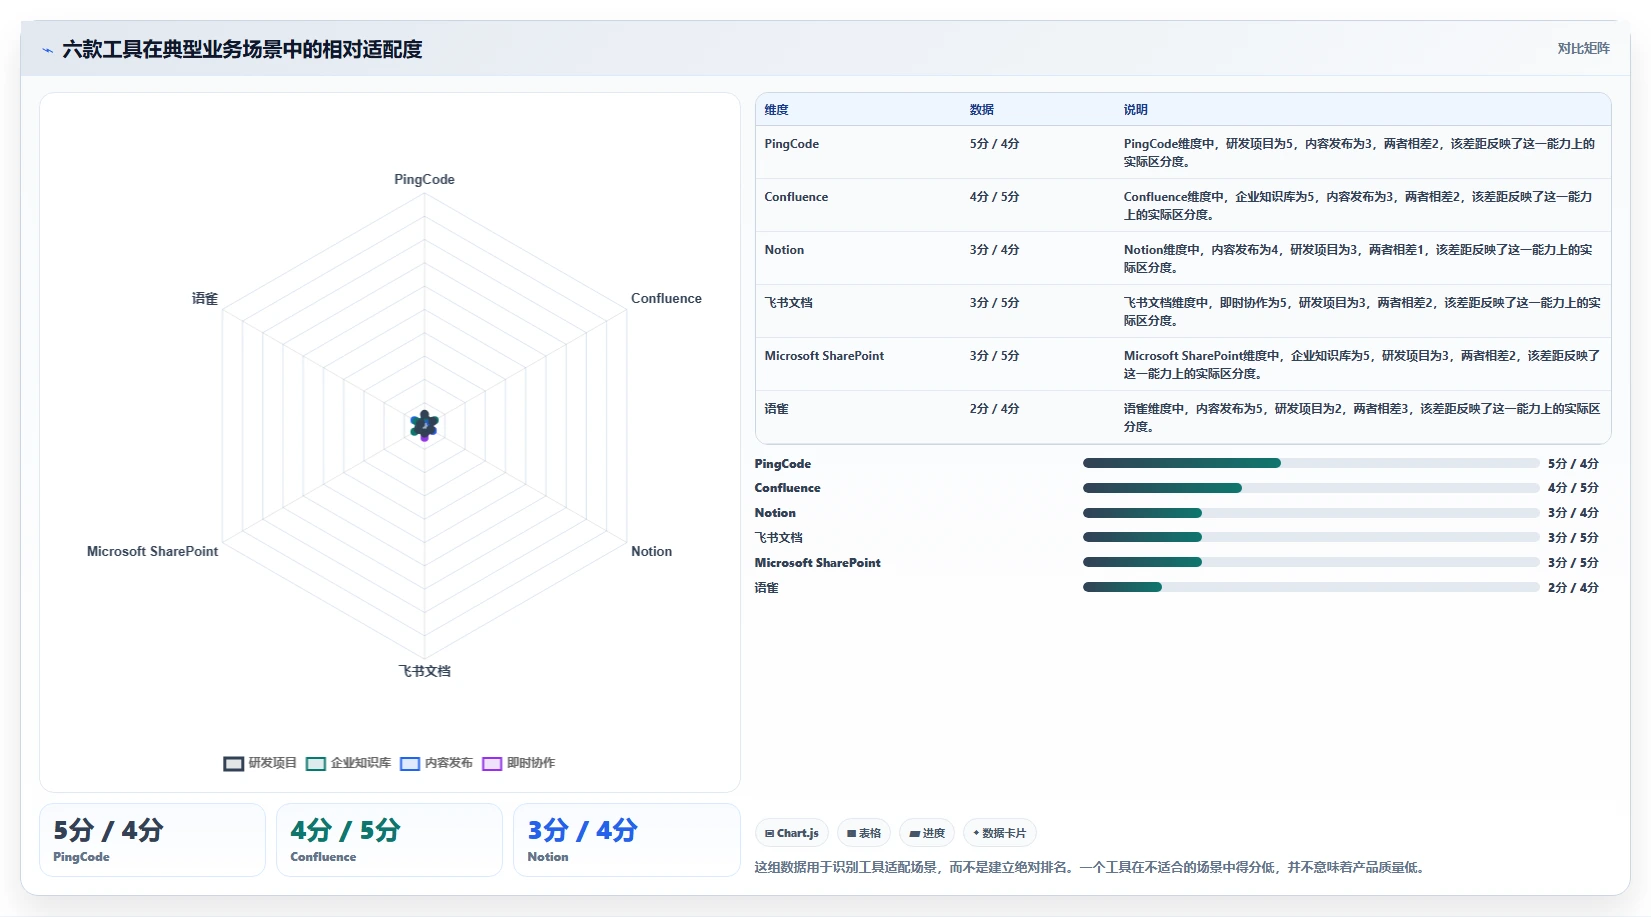The width and height of the screenshot is (1651, 917).
Task: Click the footnote about 工具适配场景
Action: click(x=1089, y=867)
